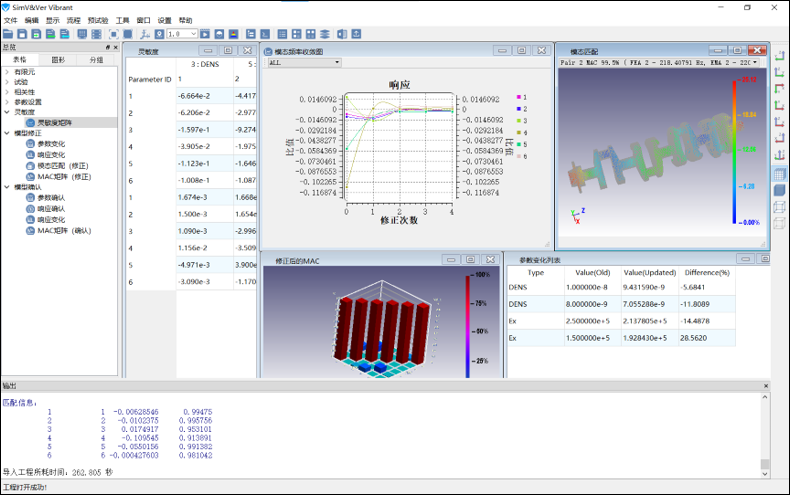Image resolution: width=790 pixels, height=495 pixels.
Task: Toggle the faded outline cube display icon
Action: 779,223
